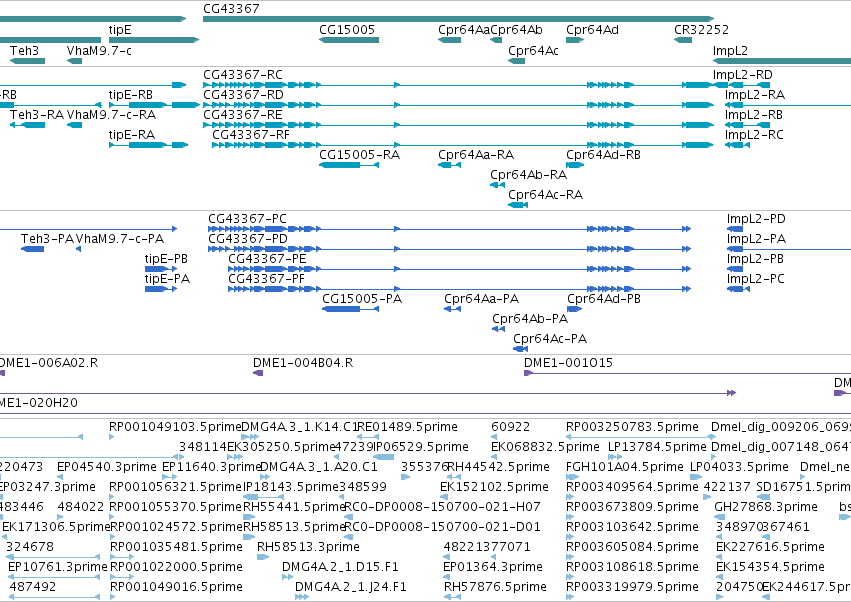This screenshot has width=851, height=602.
Task: Click the Cpr64Aa-RA transcript label
Action: click(x=476, y=155)
